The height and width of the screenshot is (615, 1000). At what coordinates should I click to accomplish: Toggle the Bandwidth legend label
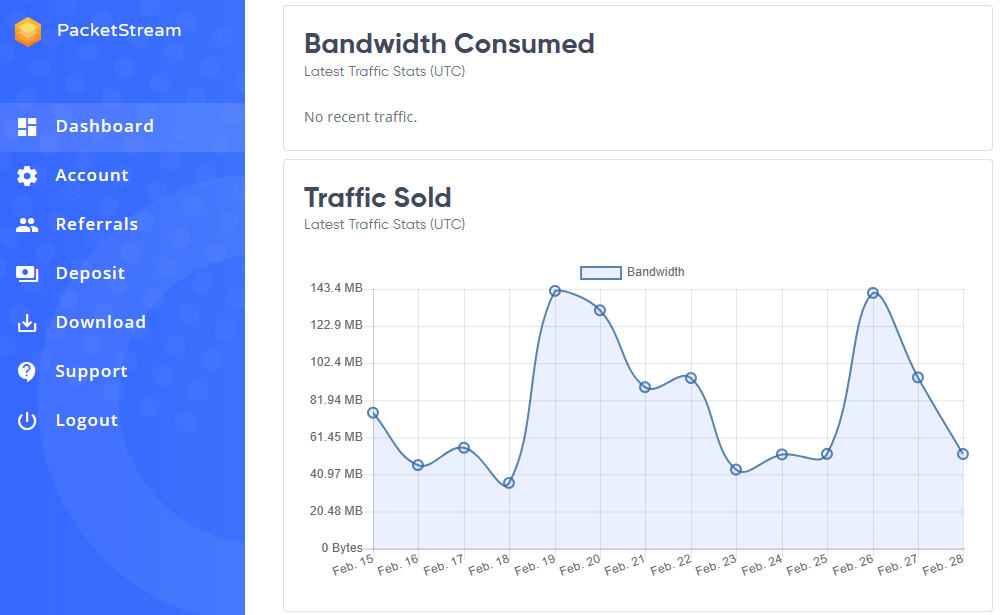pyautogui.click(x=656, y=272)
